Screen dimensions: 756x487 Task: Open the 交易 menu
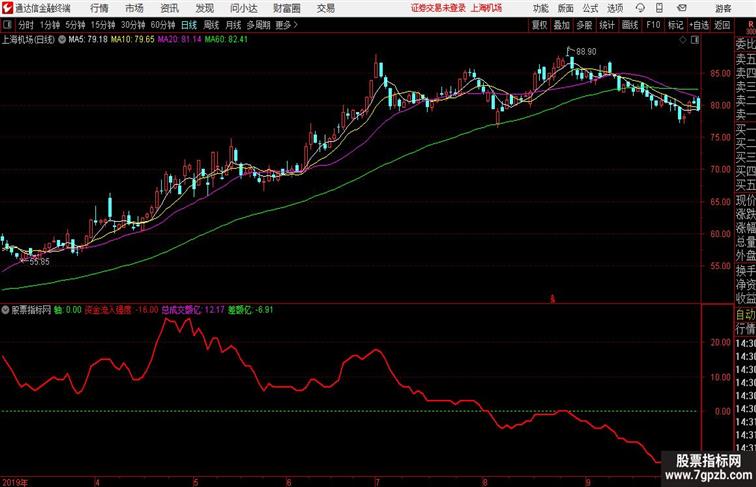click(x=326, y=8)
